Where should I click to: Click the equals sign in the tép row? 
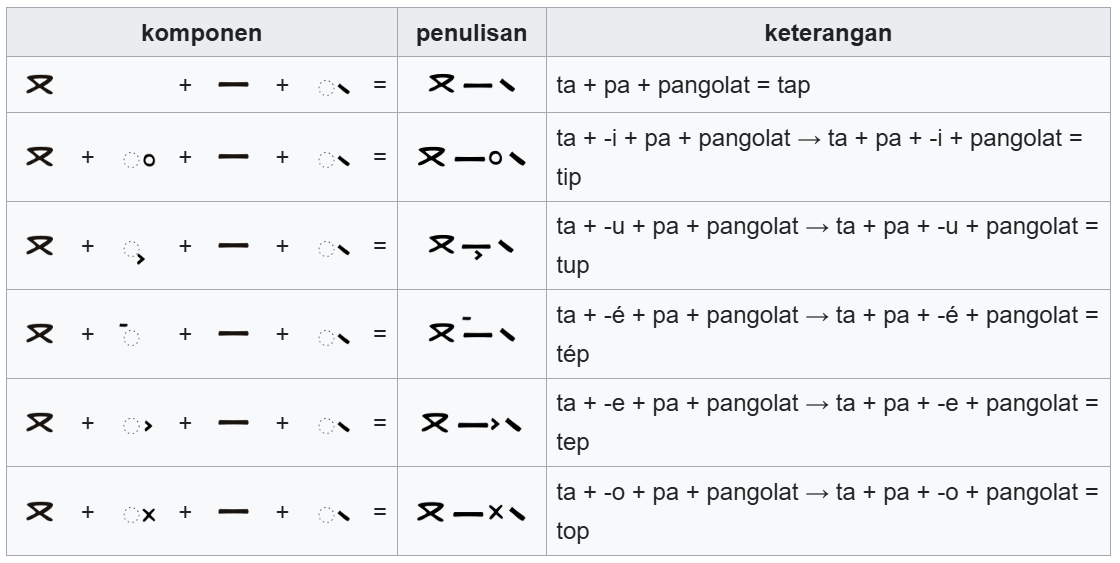coord(379,334)
